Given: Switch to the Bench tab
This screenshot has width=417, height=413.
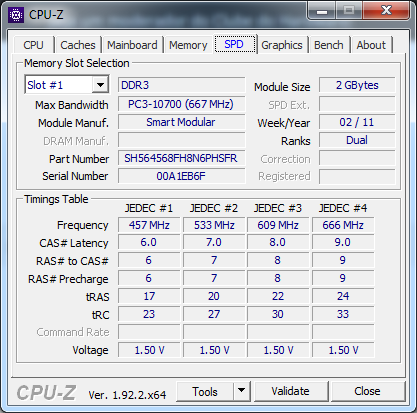Looking at the screenshot, I should coord(329,45).
